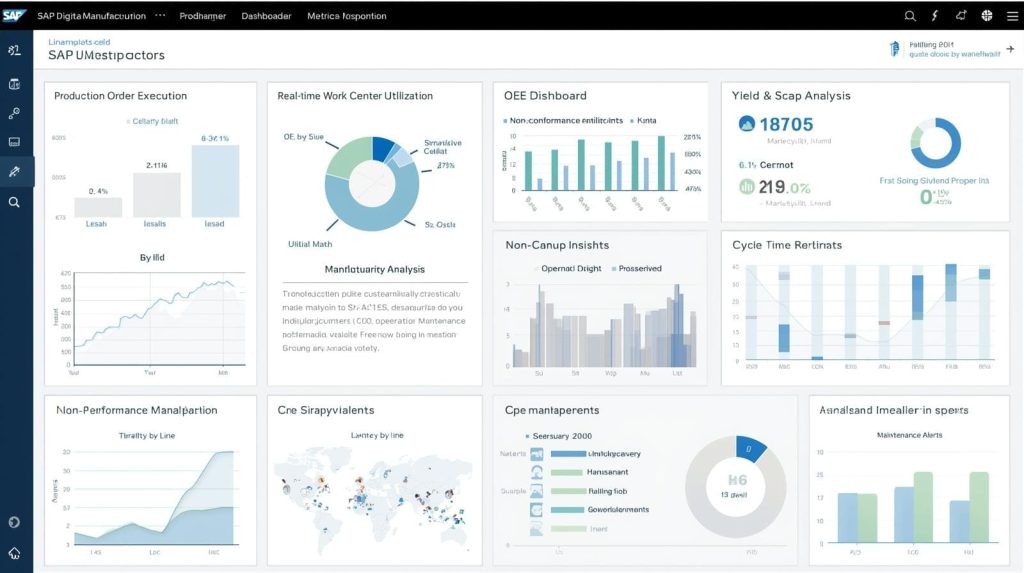Switch to the Prodhamer tab
1024x573 pixels.
pos(202,16)
